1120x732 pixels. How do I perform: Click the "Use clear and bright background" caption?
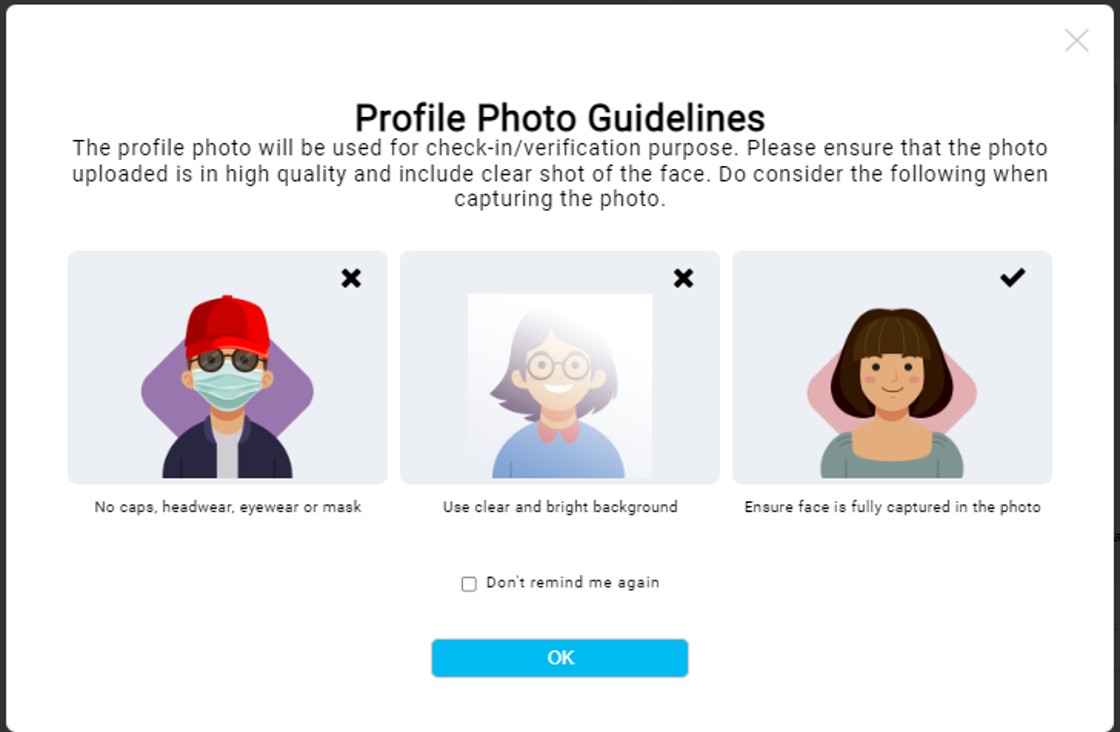[560, 507]
